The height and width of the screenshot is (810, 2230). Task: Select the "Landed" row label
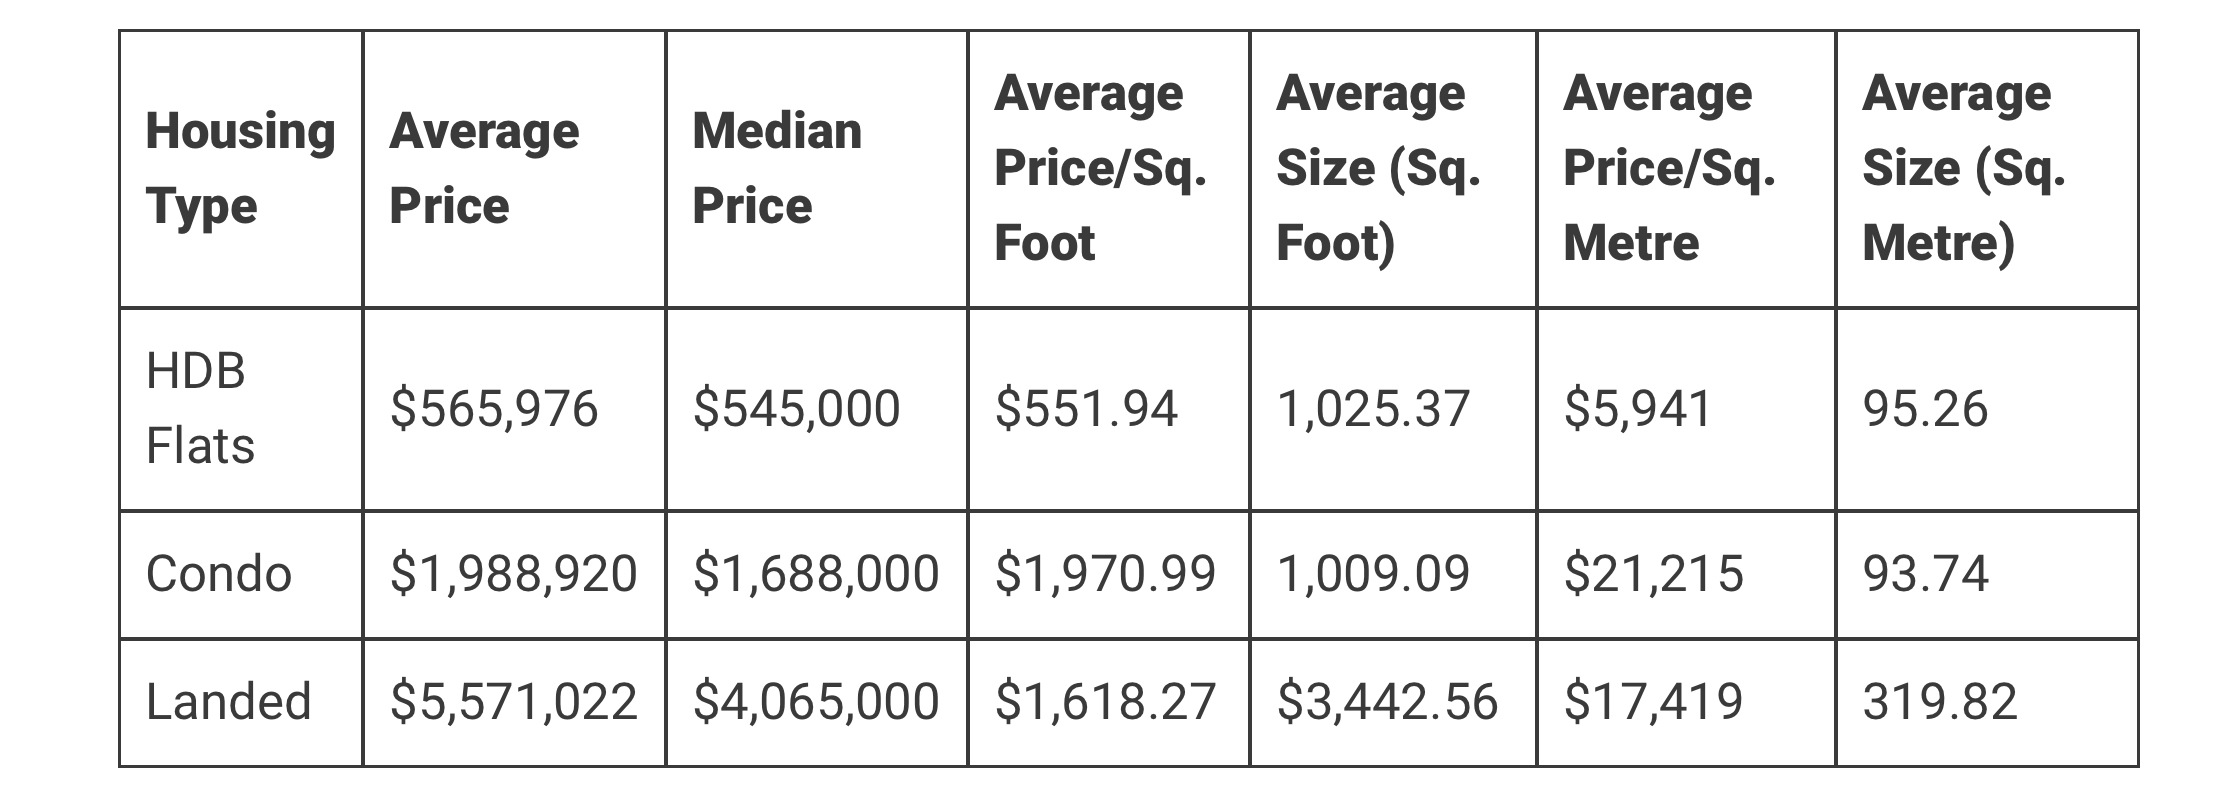[229, 701]
